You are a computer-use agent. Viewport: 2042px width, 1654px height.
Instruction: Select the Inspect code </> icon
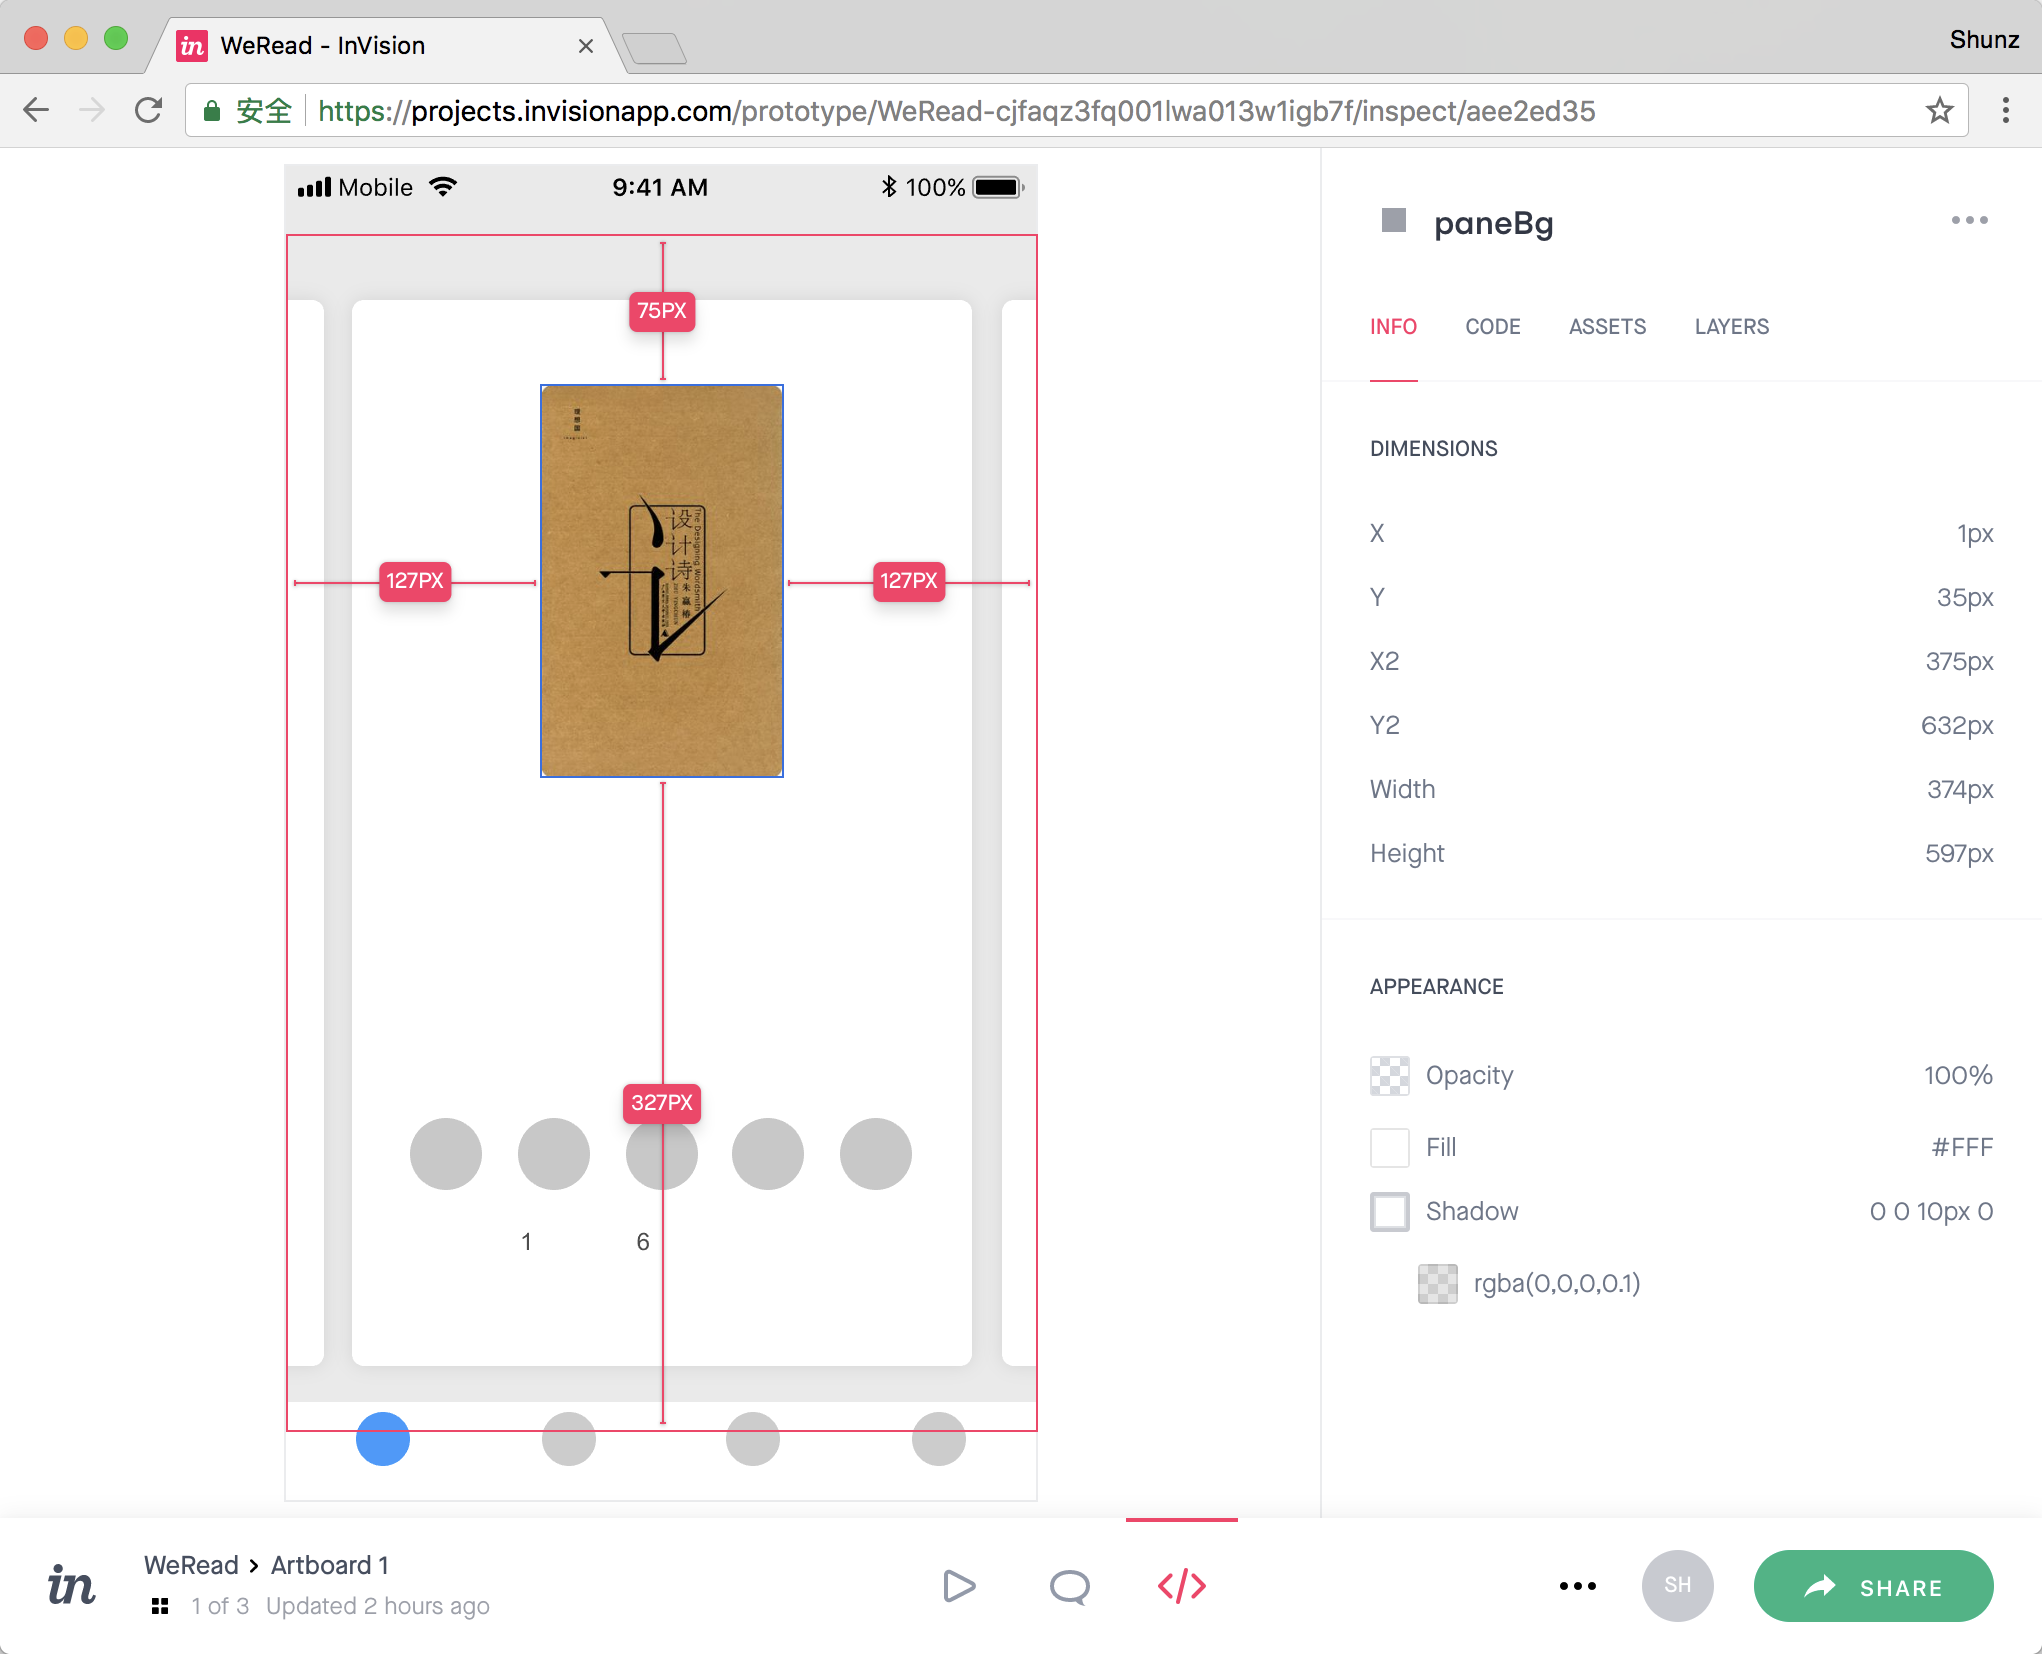1182,1586
